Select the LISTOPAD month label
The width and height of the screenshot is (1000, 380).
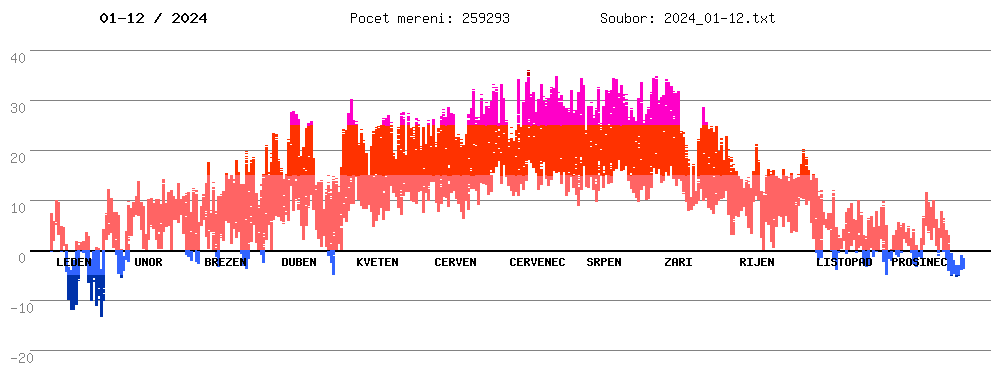point(844,262)
